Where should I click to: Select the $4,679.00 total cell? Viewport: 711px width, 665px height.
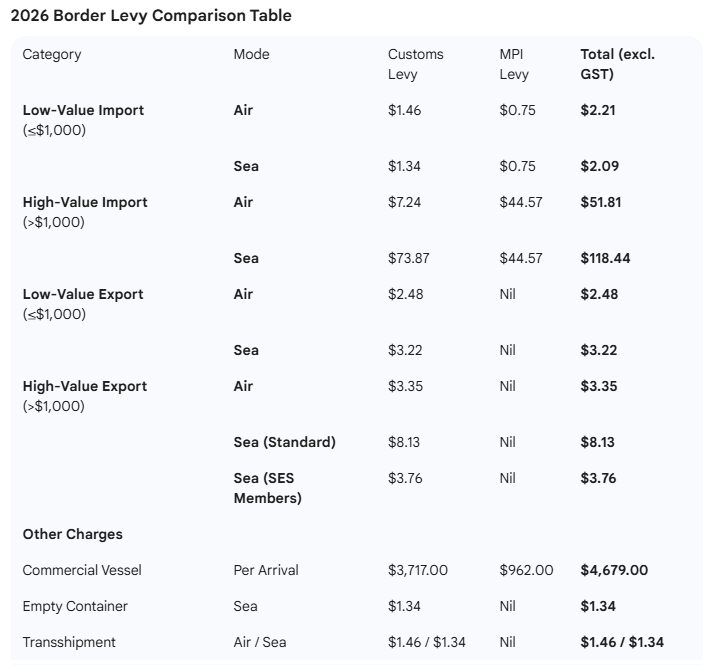pyautogui.click(x=614, y=570)
